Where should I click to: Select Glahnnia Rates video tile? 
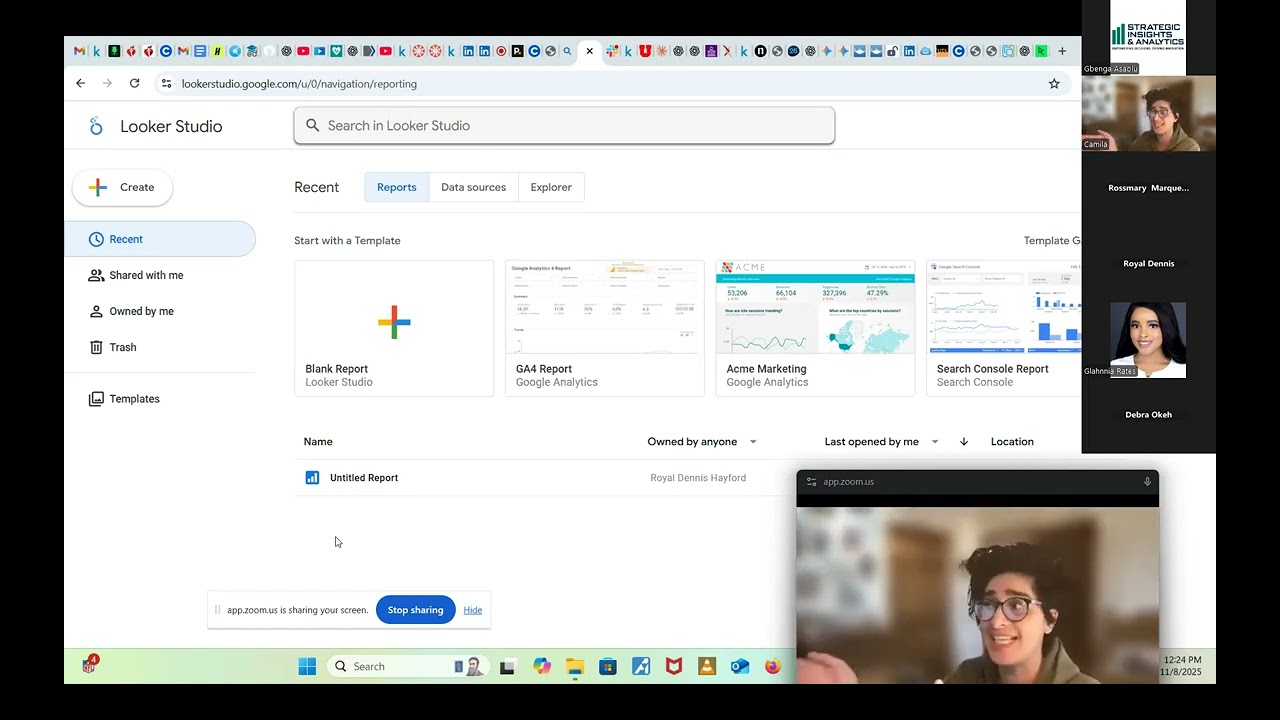(x=1148, y=340)
